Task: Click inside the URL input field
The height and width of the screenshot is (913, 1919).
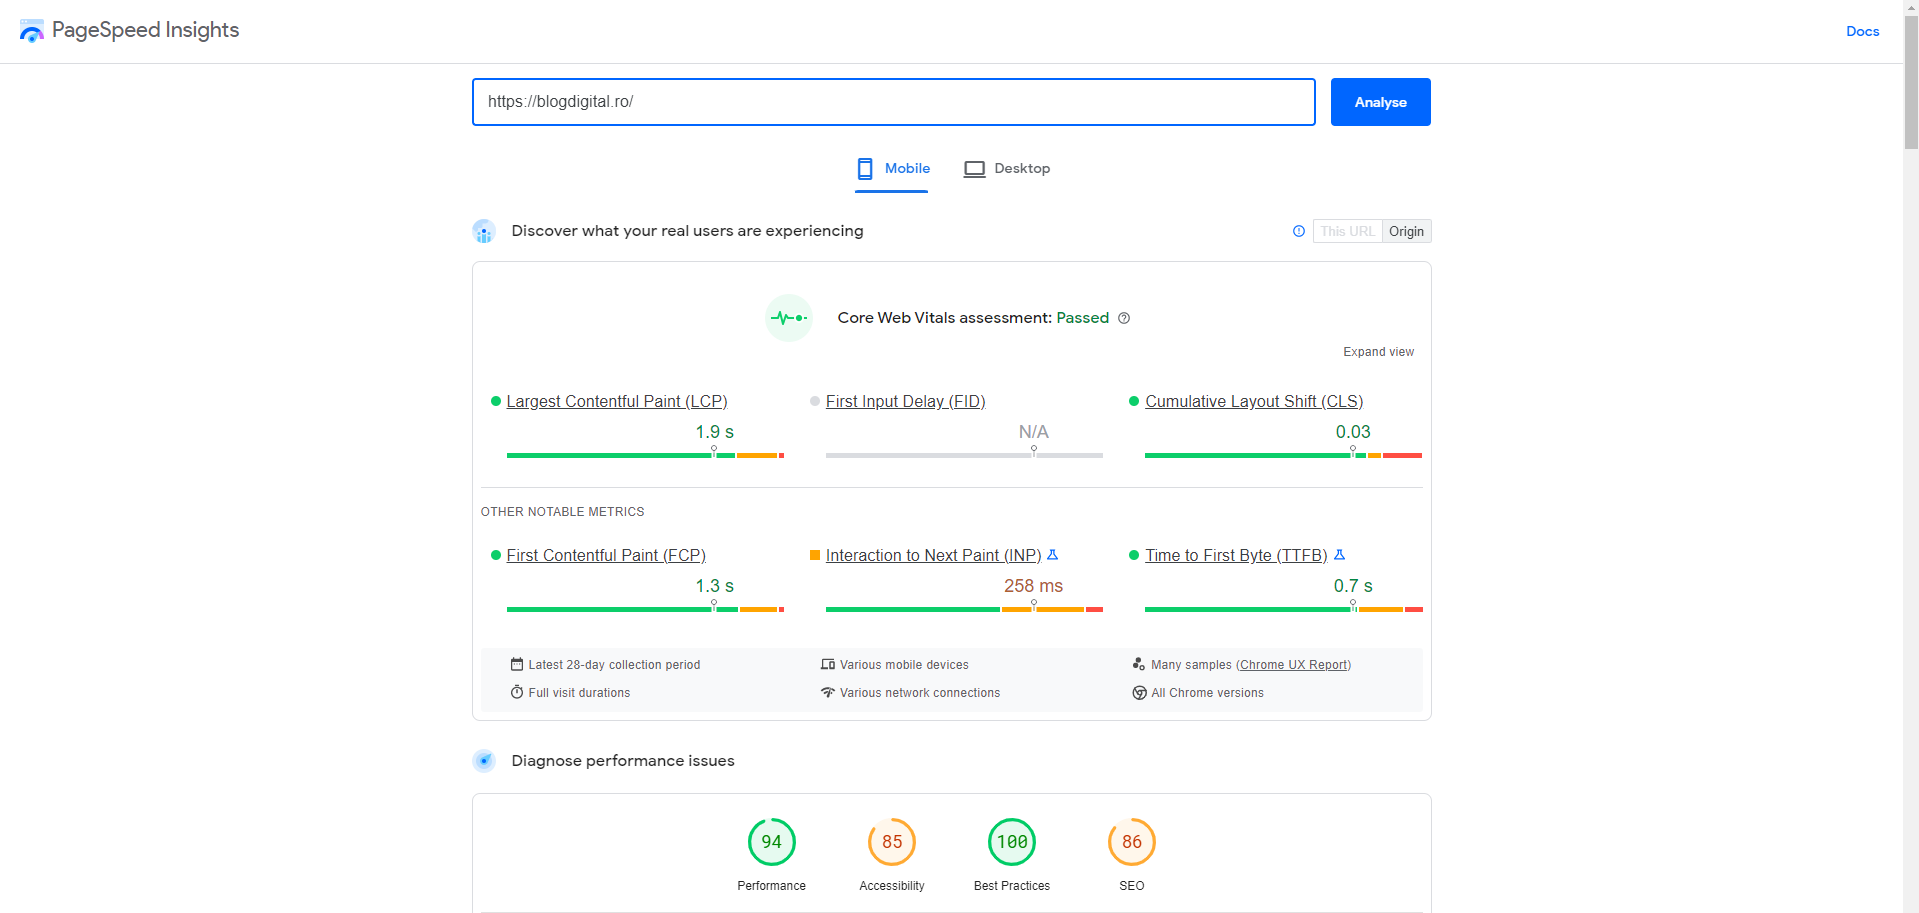Action: point(893,101)
